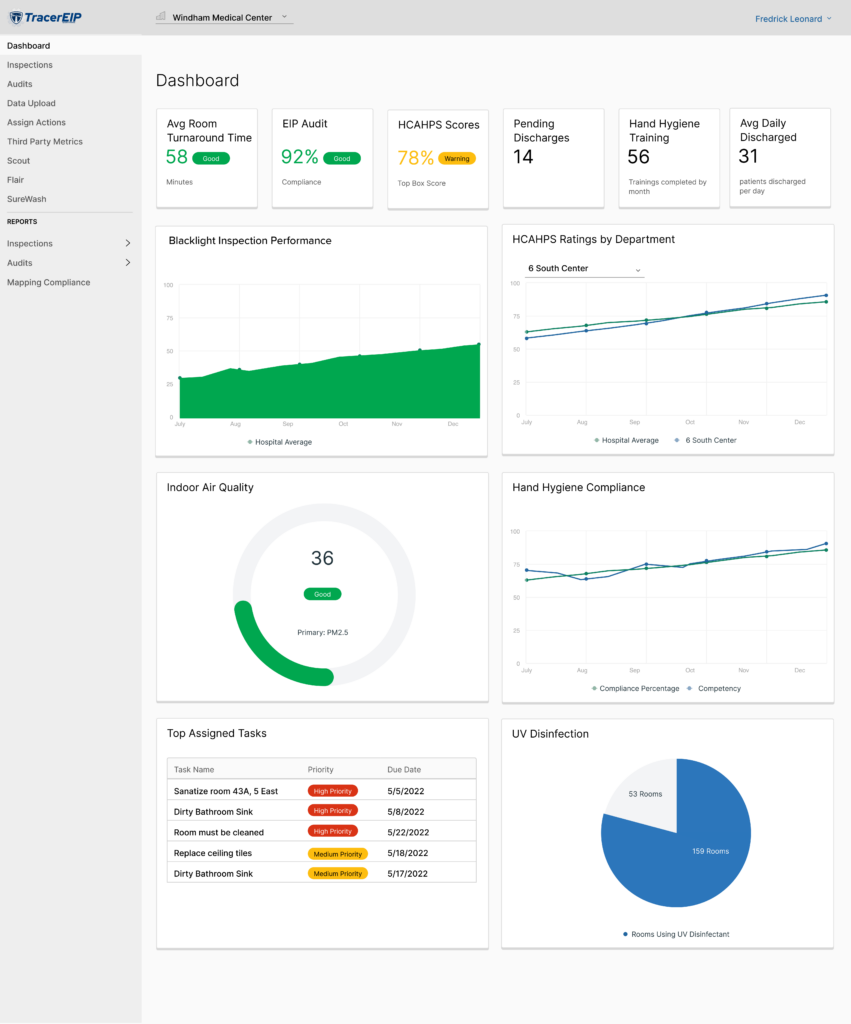Image resolution: width=851 pixels, height=1024 pixels.
Task: Open the SureWash sidebar link
Action: 26,199
